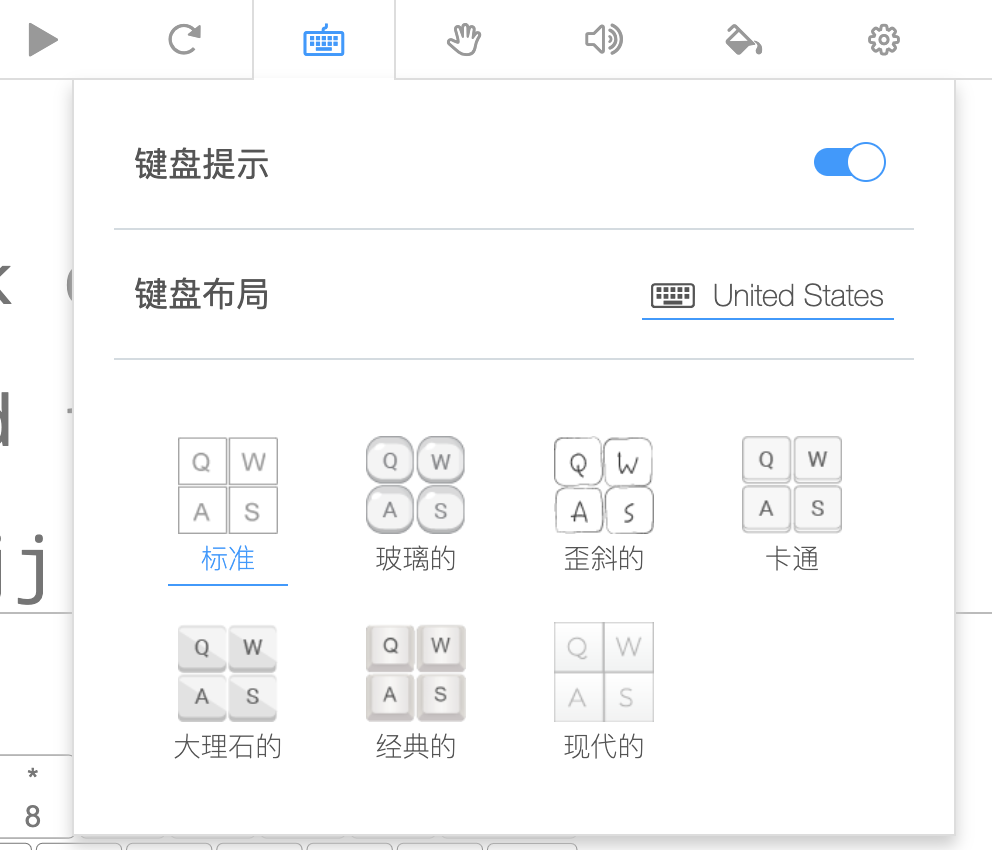
Task: Open the theme color icon
Action: [743, 39]
